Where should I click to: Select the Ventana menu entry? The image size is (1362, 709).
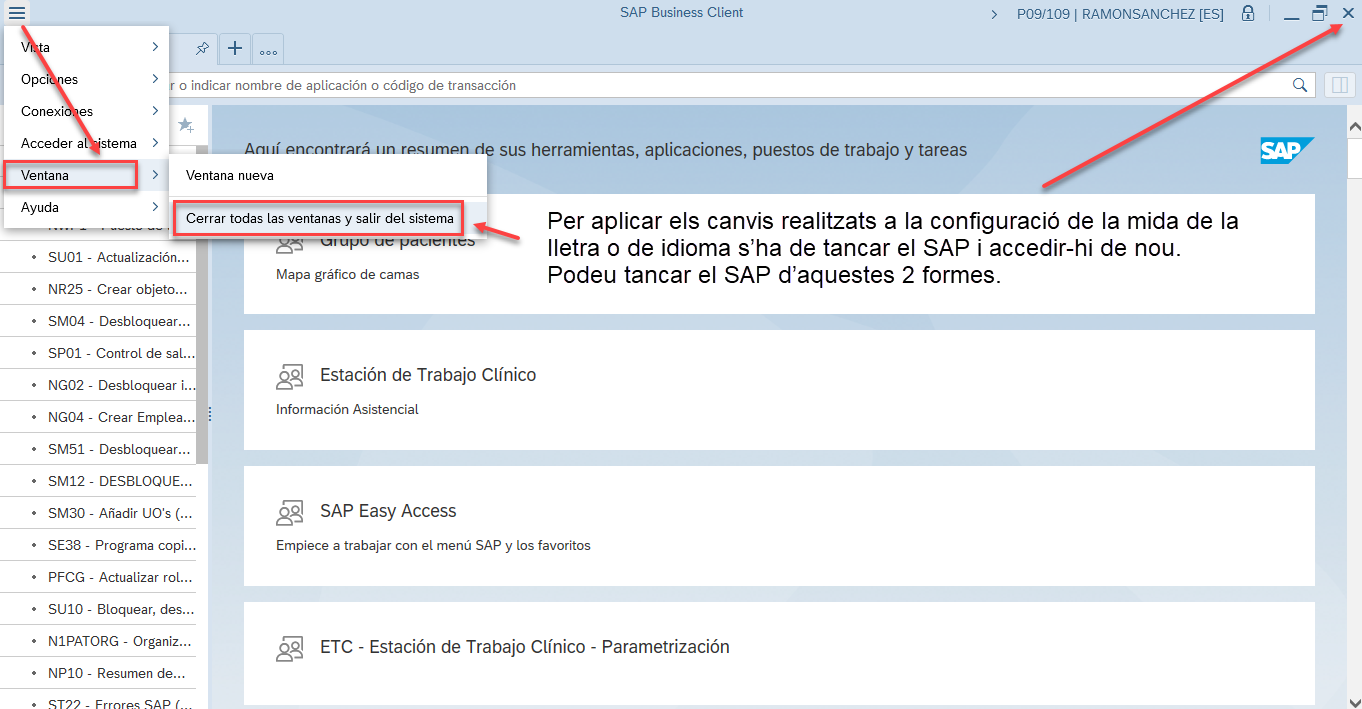click(87, 175)
